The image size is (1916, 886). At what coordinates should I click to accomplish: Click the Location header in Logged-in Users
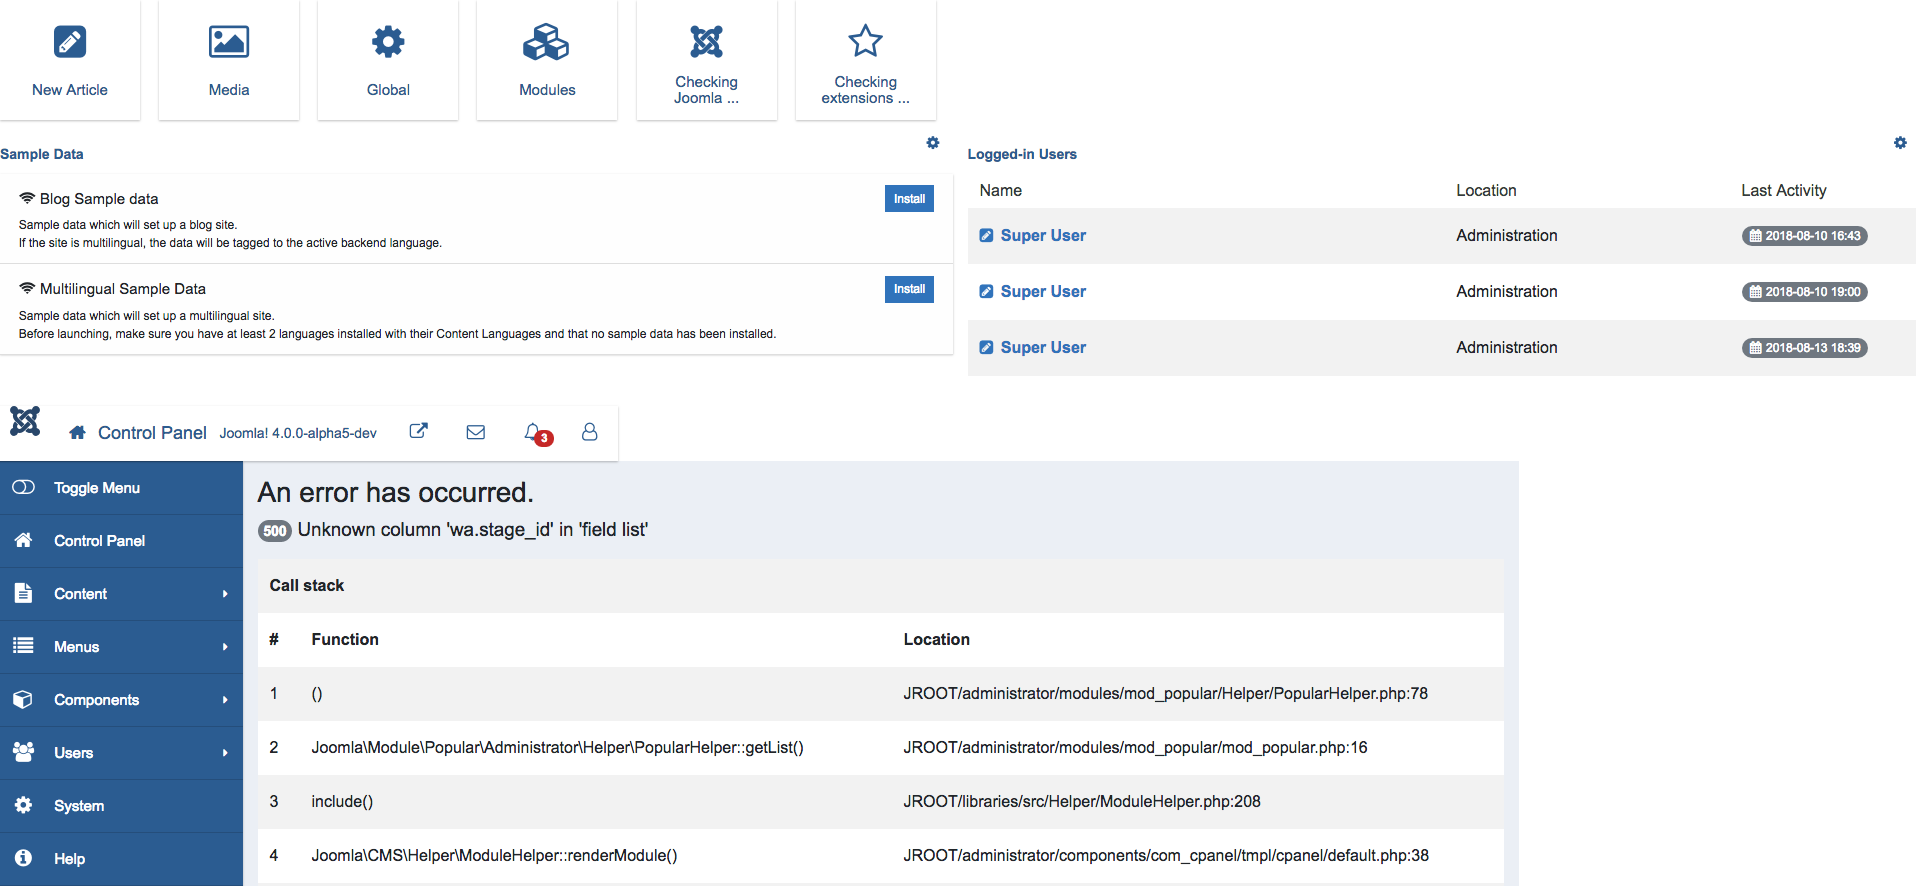pyautogui.click(x=1486, y=191)
